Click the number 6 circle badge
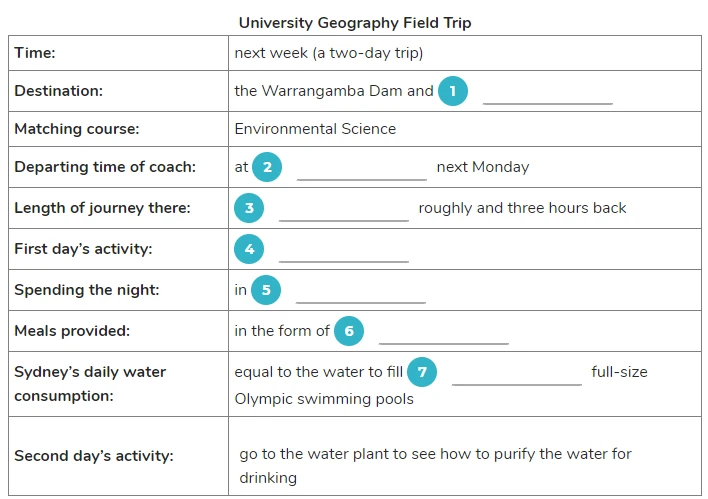Viewport: 708px width, 499px height. (x=349, y=331)
